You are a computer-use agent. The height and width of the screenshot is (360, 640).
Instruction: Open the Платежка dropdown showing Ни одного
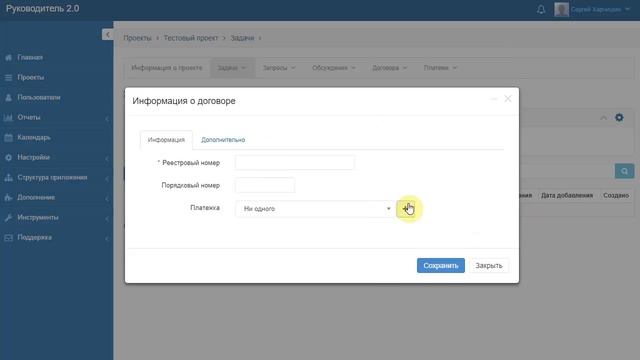pyautogui.click(x=314, y=209)
